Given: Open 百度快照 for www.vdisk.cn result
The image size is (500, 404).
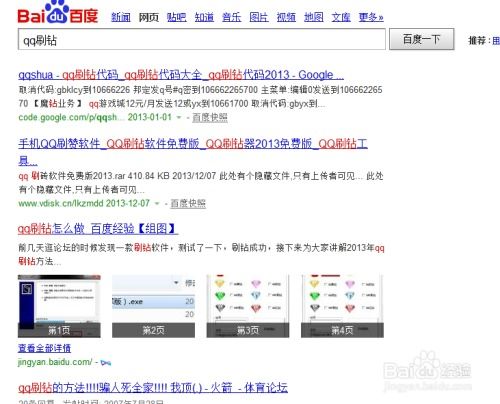Looking at the screenshot, I should pyautogui.click(x=188, y=203).
